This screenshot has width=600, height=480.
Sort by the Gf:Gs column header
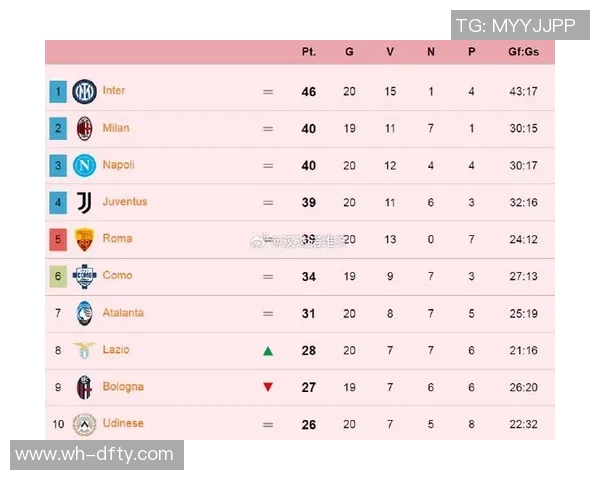tap(523, 52)
